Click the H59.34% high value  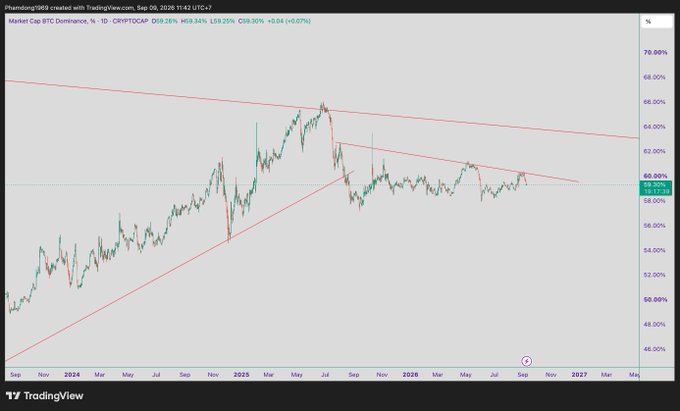(194, 21)
